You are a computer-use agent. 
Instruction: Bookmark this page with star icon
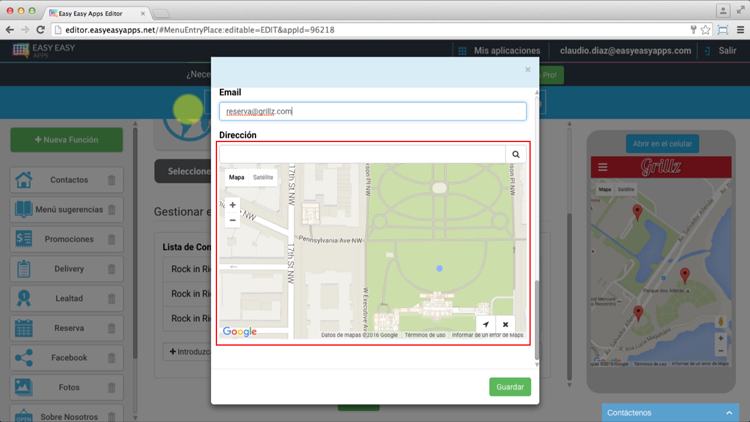tap(705, 30)
